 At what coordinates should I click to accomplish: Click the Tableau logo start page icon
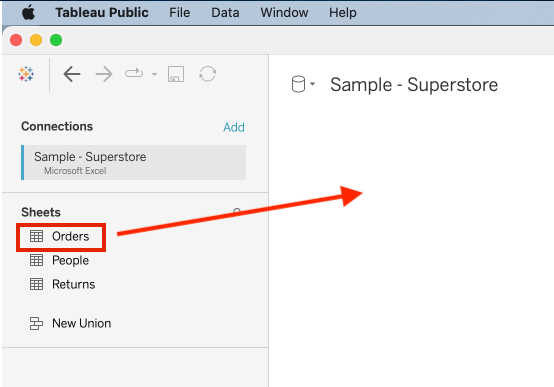point(26,74)
